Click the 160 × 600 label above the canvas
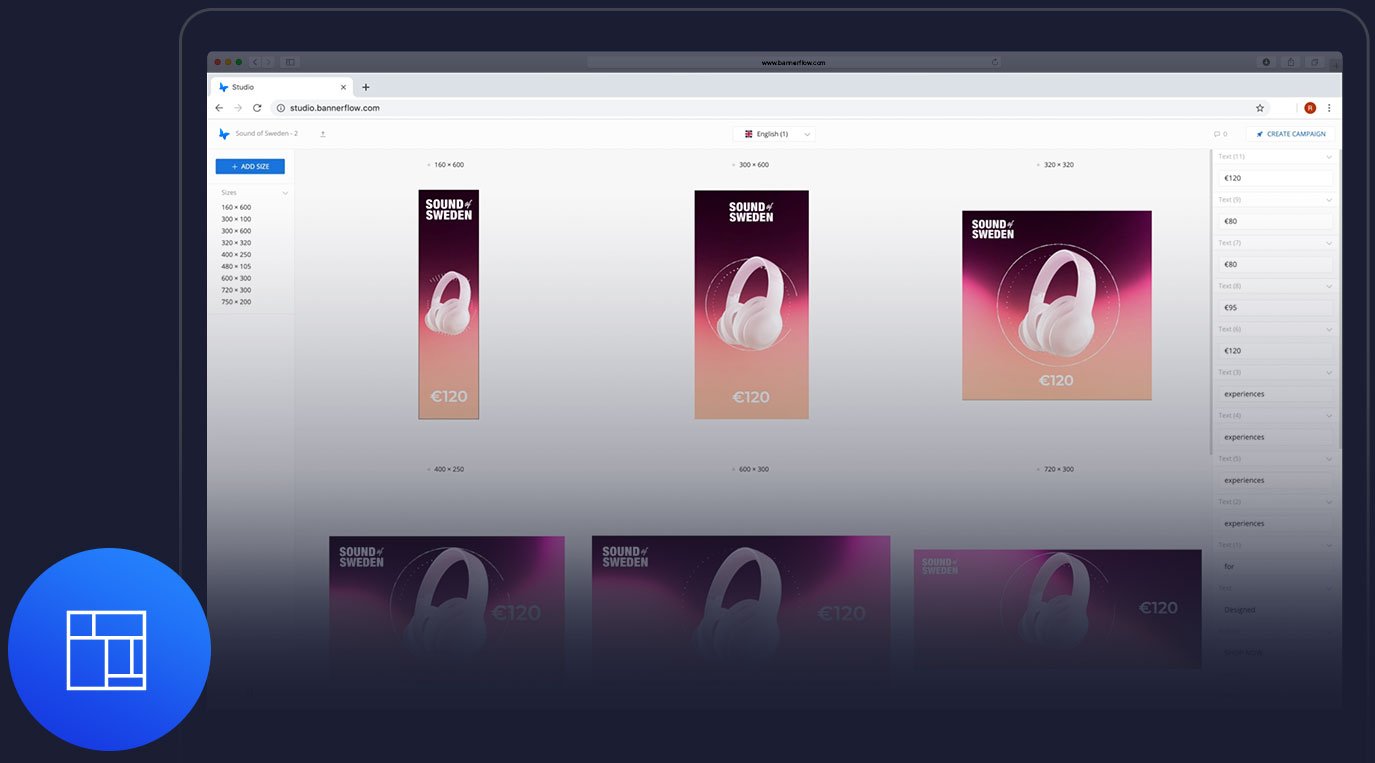 (x=449, y=165)
